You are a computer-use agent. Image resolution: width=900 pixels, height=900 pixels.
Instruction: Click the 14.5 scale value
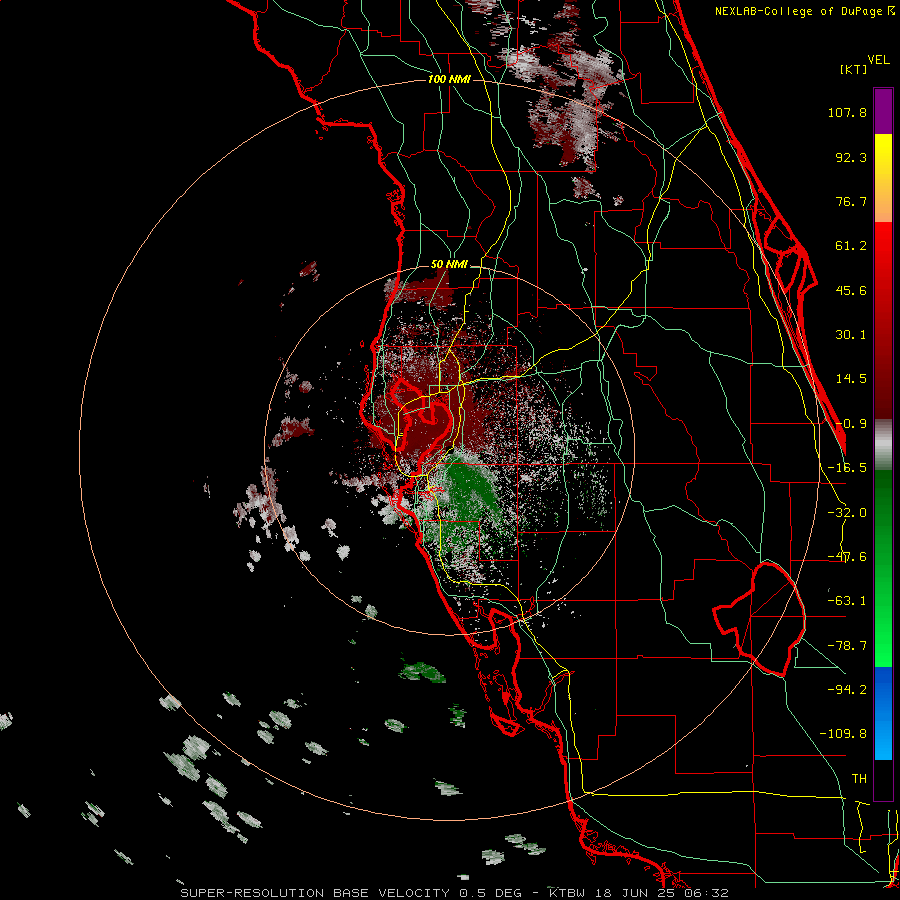851,379
